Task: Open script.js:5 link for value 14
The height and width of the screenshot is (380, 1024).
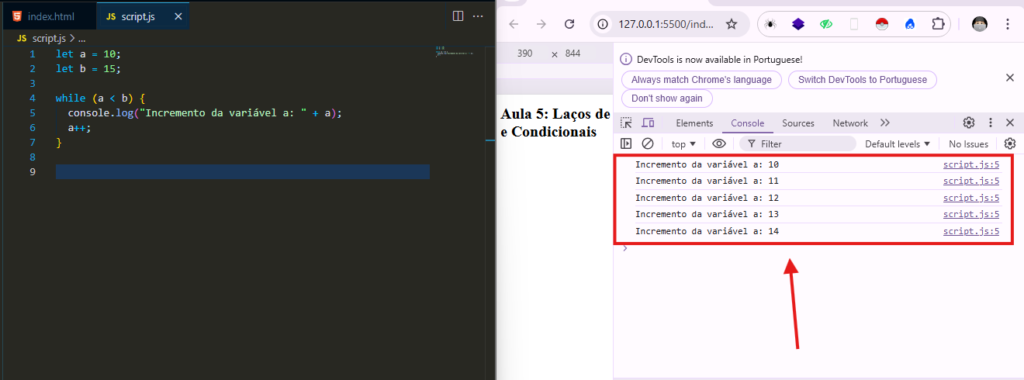Action: point(971,231)
